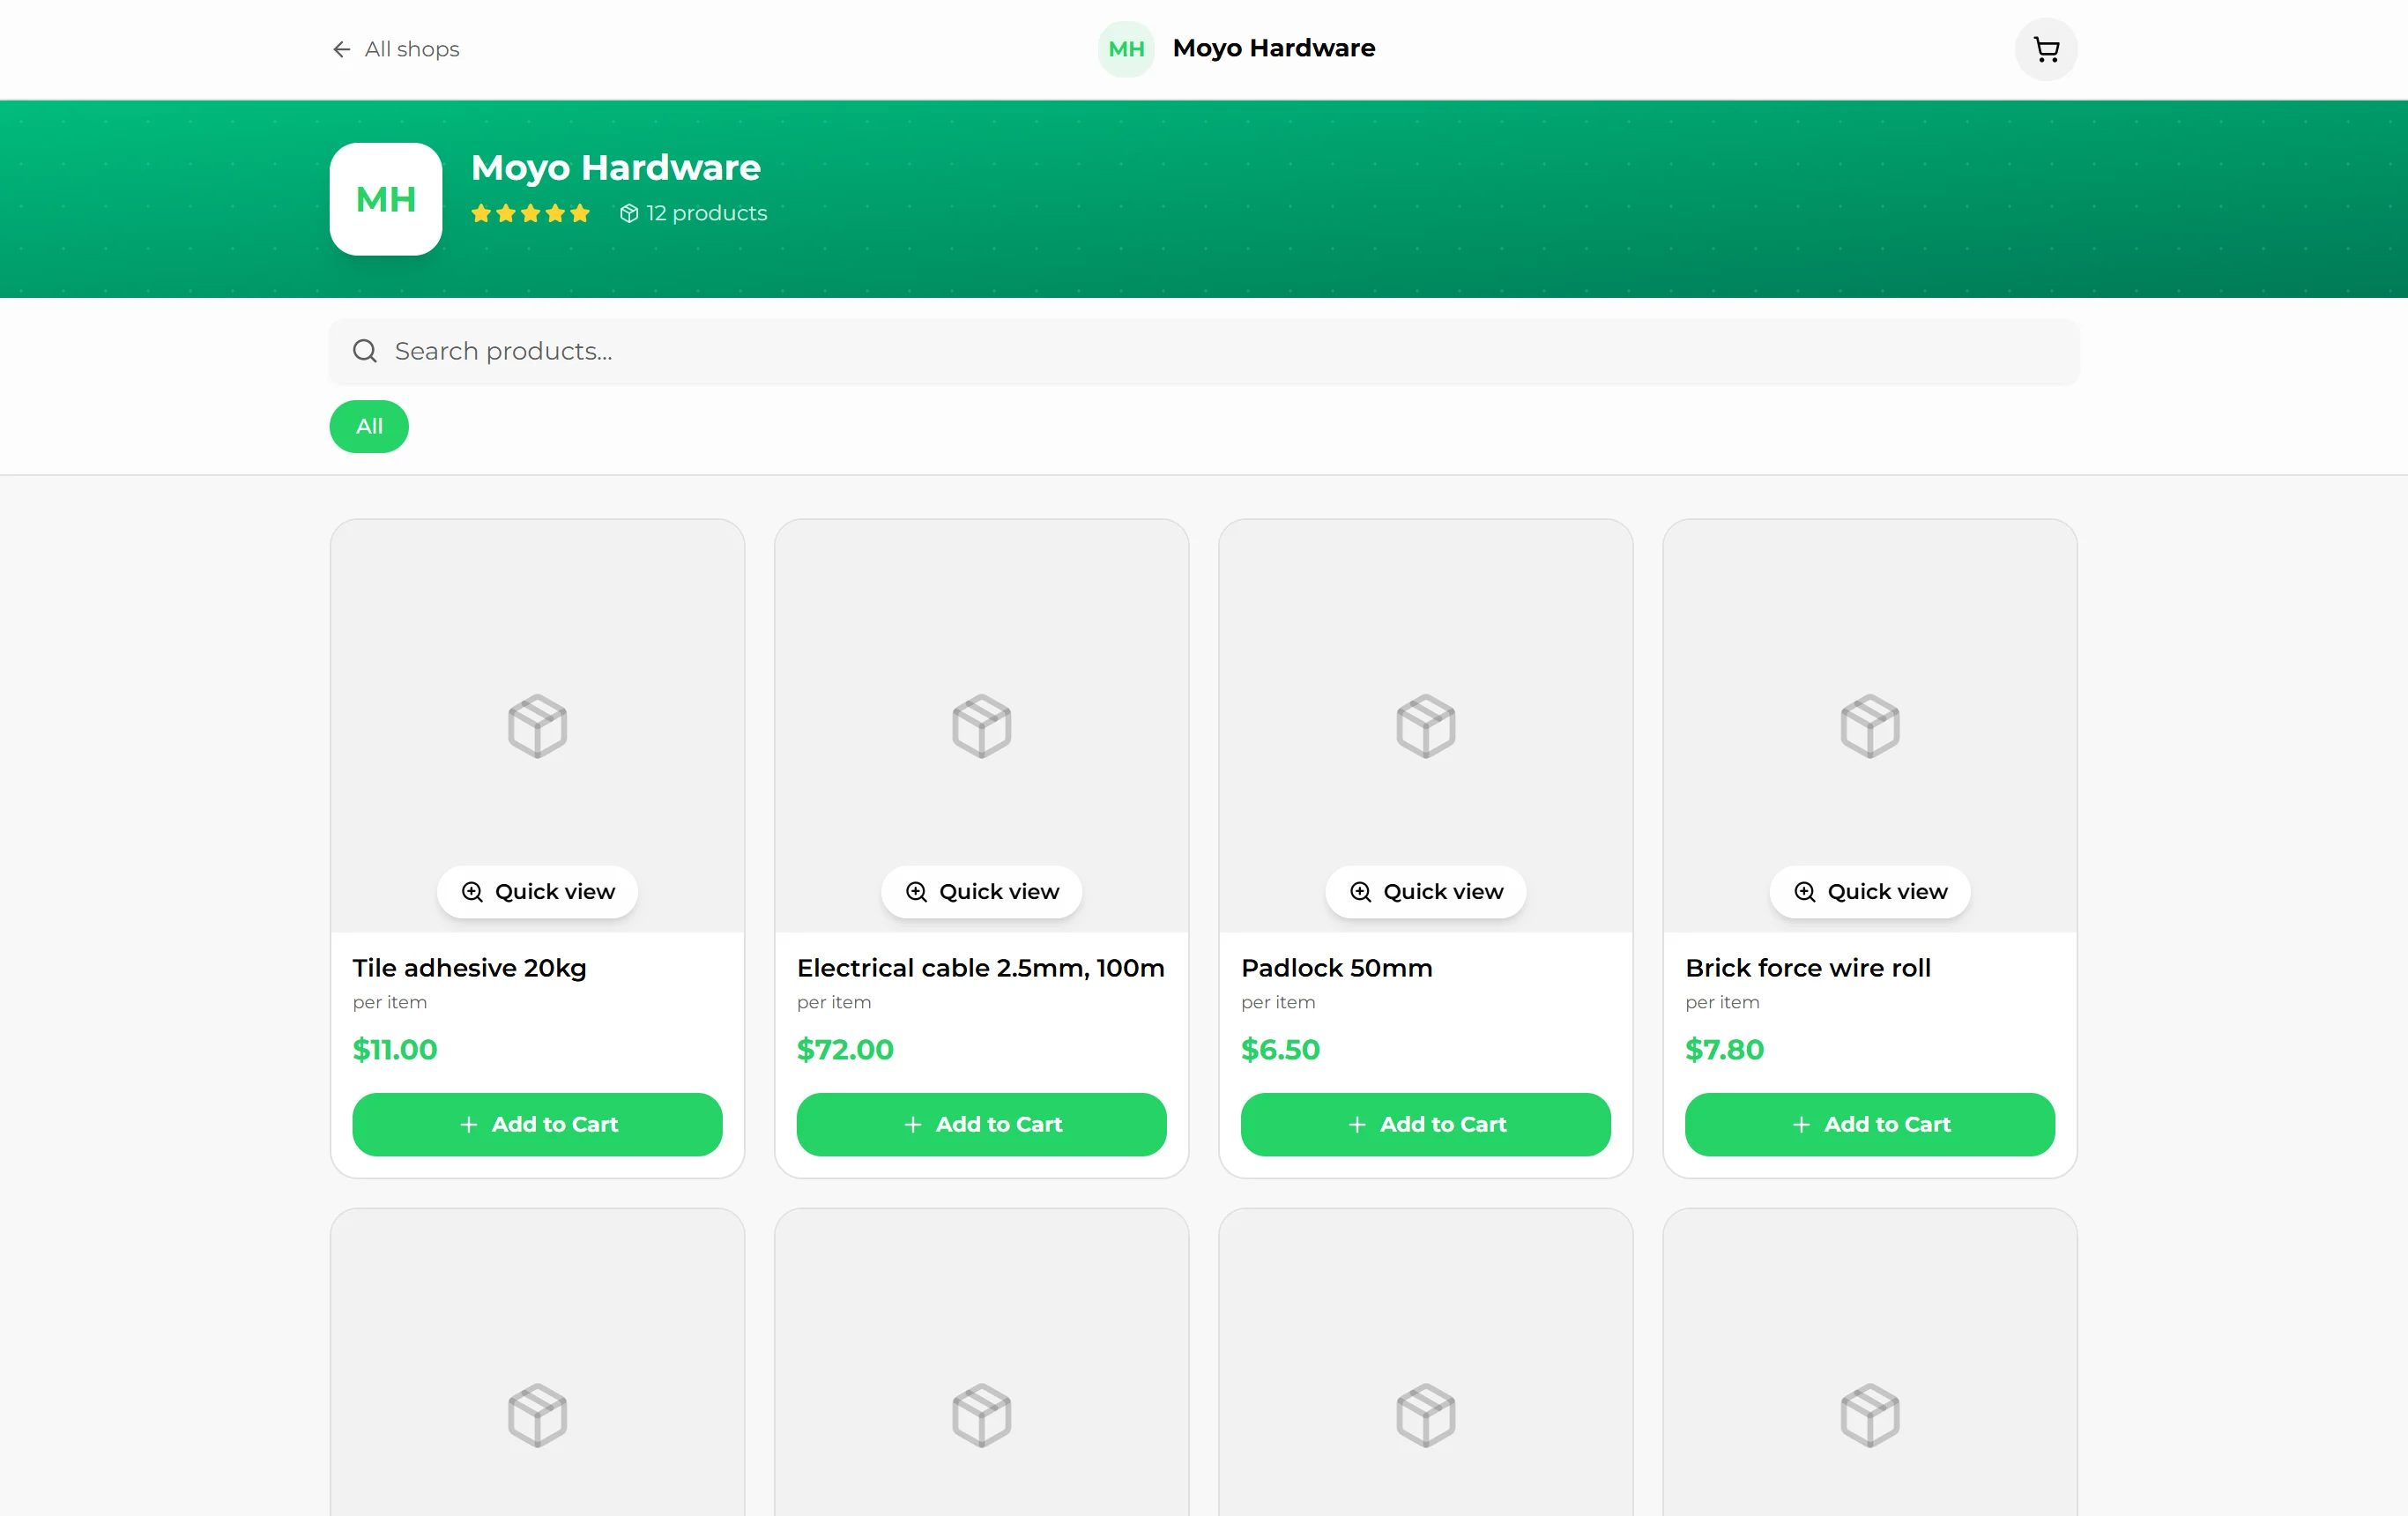The height and width of the screenshot is (1516, 2408).
Task: Click the Tile adhesive 20kg product name
Action: (469, 968)
